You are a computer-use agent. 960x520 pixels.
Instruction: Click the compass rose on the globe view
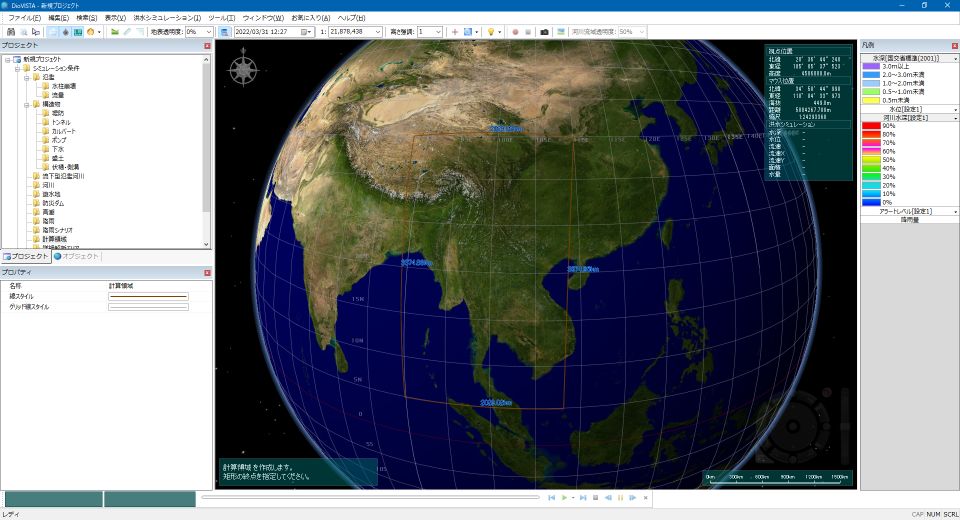point(244,69)
